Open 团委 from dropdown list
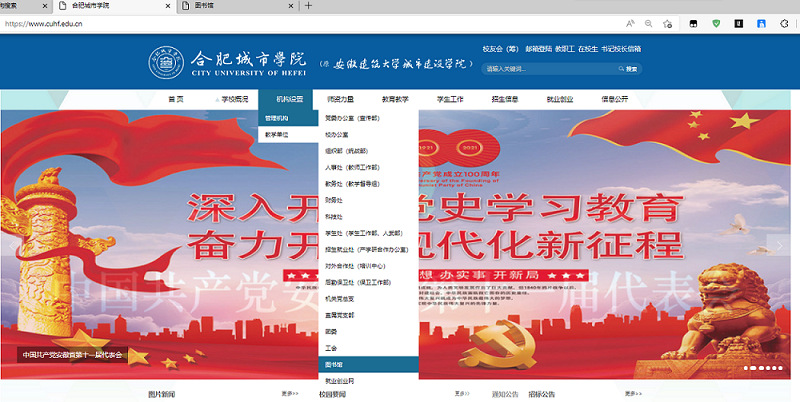 coord(368,332)
